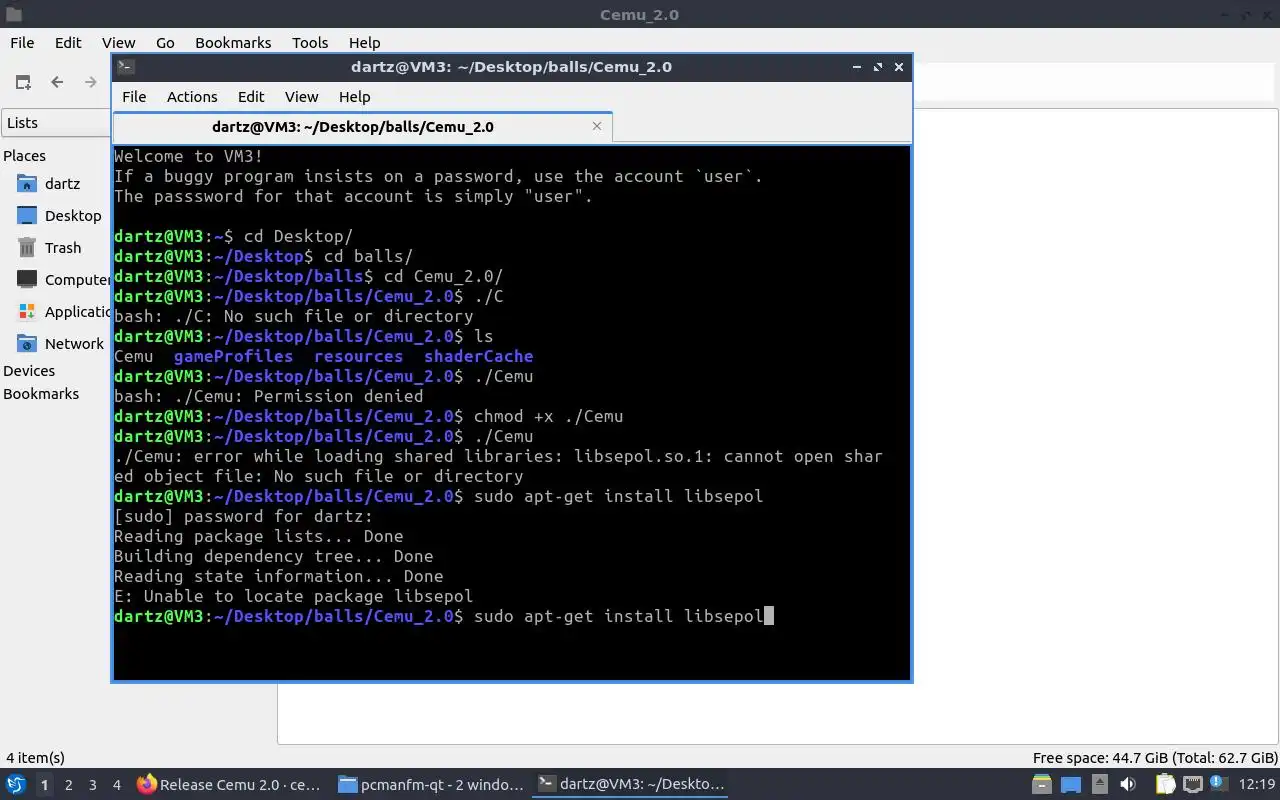Click the dartz home folder icon
The width and height of the screenshot is (1280, 800).
[27, 184]
